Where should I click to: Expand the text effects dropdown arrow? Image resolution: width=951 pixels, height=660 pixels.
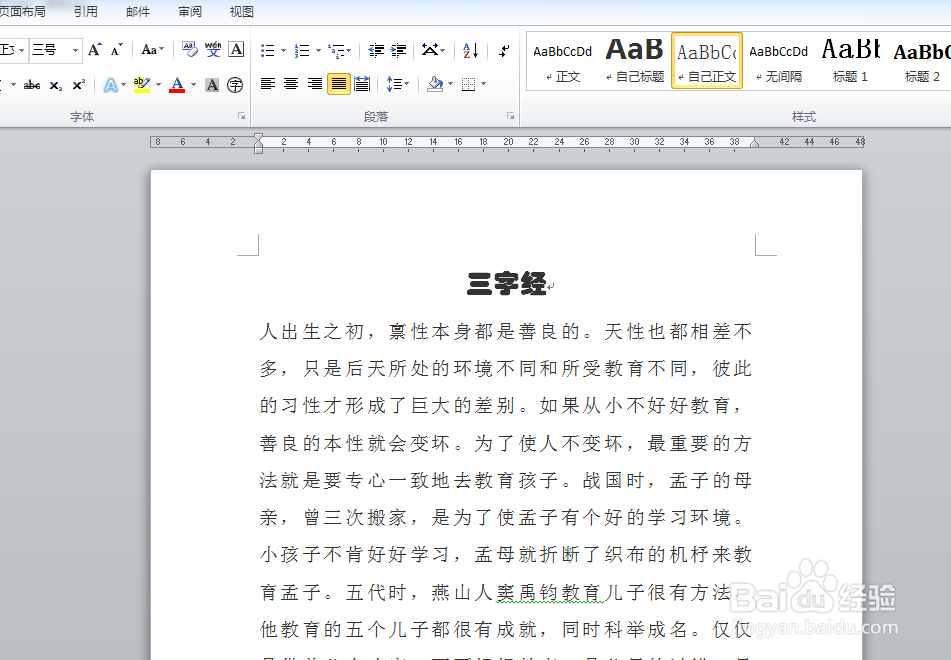coord(124,85)
